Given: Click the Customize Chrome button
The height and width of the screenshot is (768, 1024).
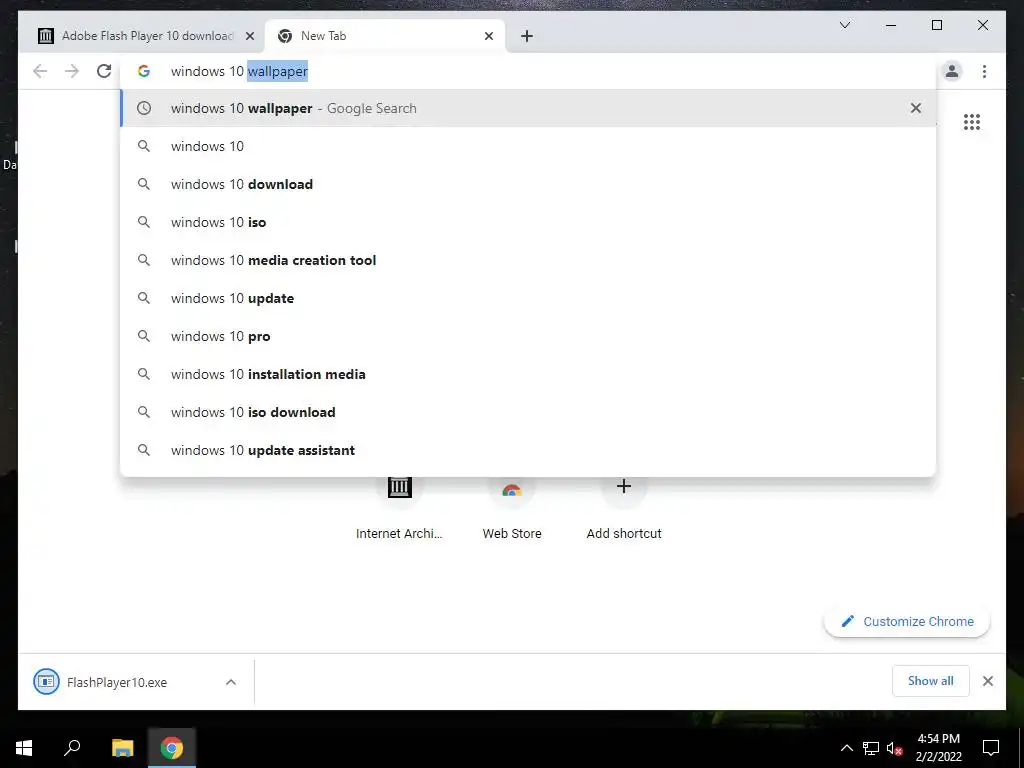Looking at the screenshot, I should [x=907, y=622].
